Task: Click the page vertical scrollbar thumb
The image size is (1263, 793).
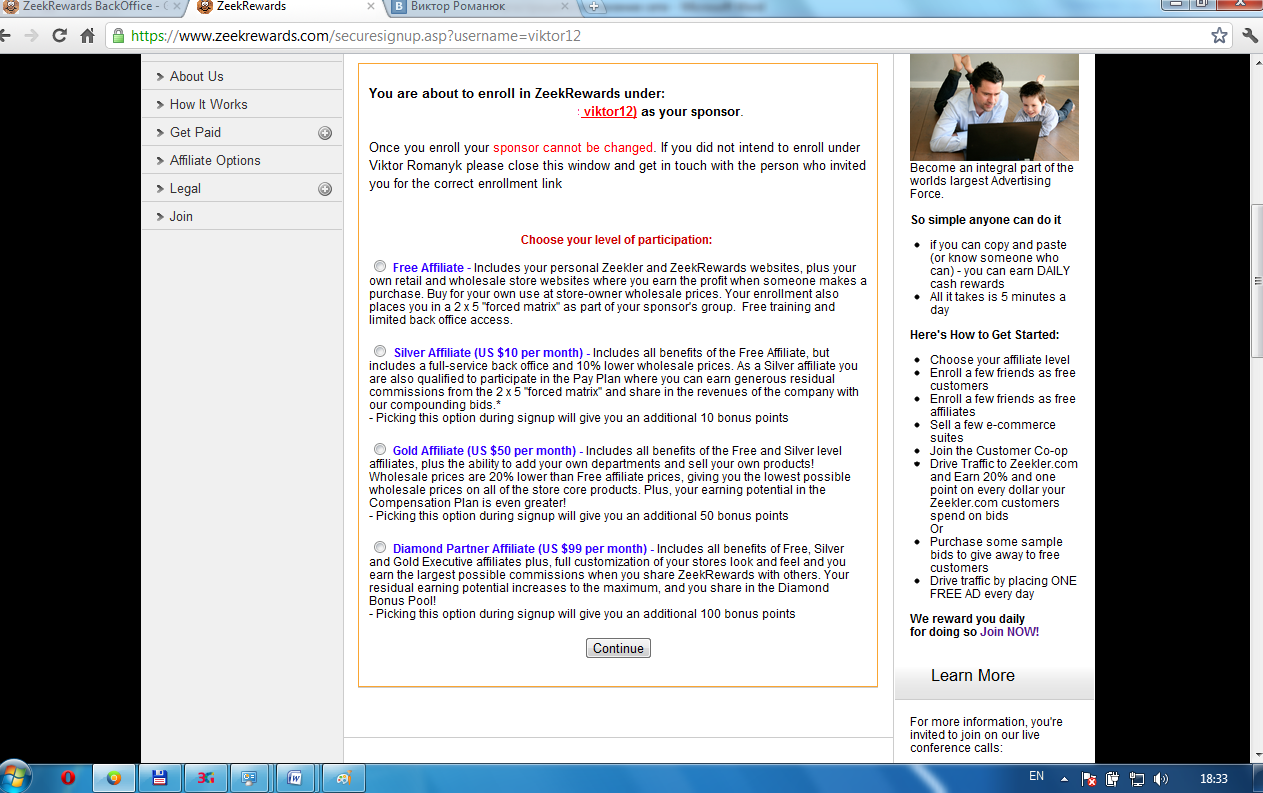Action: pyautogui.click(x=1256, y=279)
